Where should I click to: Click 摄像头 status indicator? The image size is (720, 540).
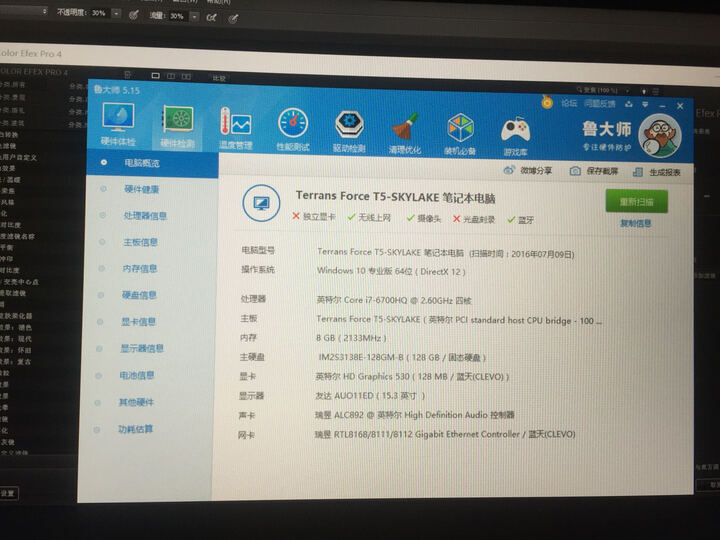click(423, 218)
